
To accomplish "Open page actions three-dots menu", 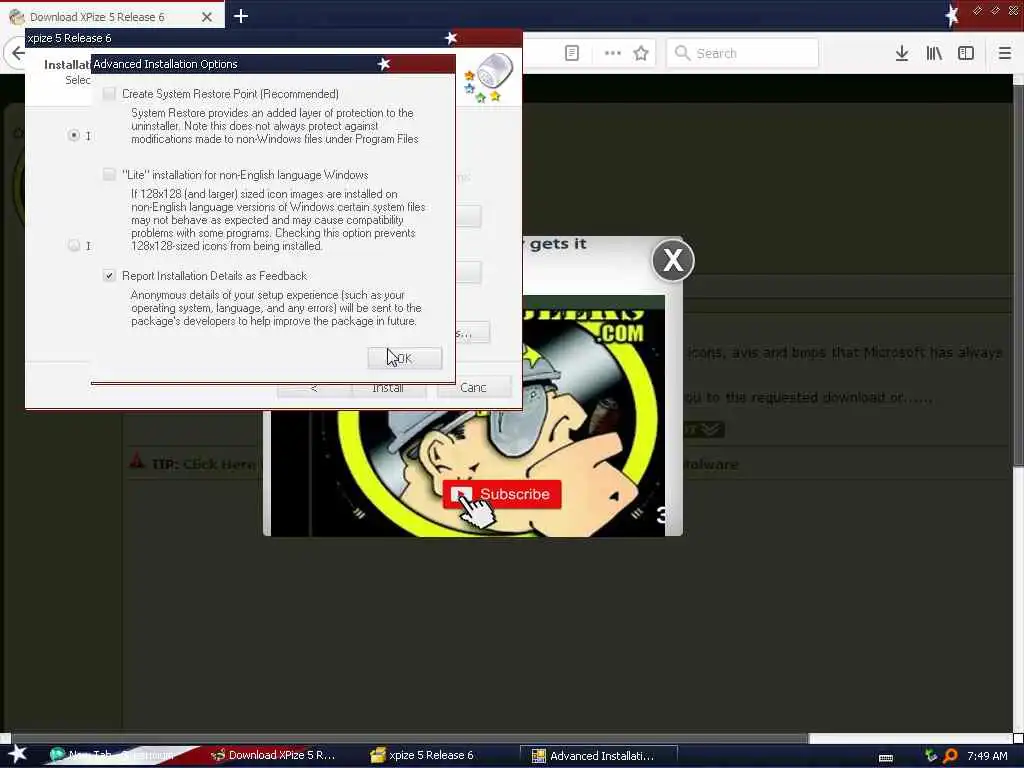I will point(613,53).
